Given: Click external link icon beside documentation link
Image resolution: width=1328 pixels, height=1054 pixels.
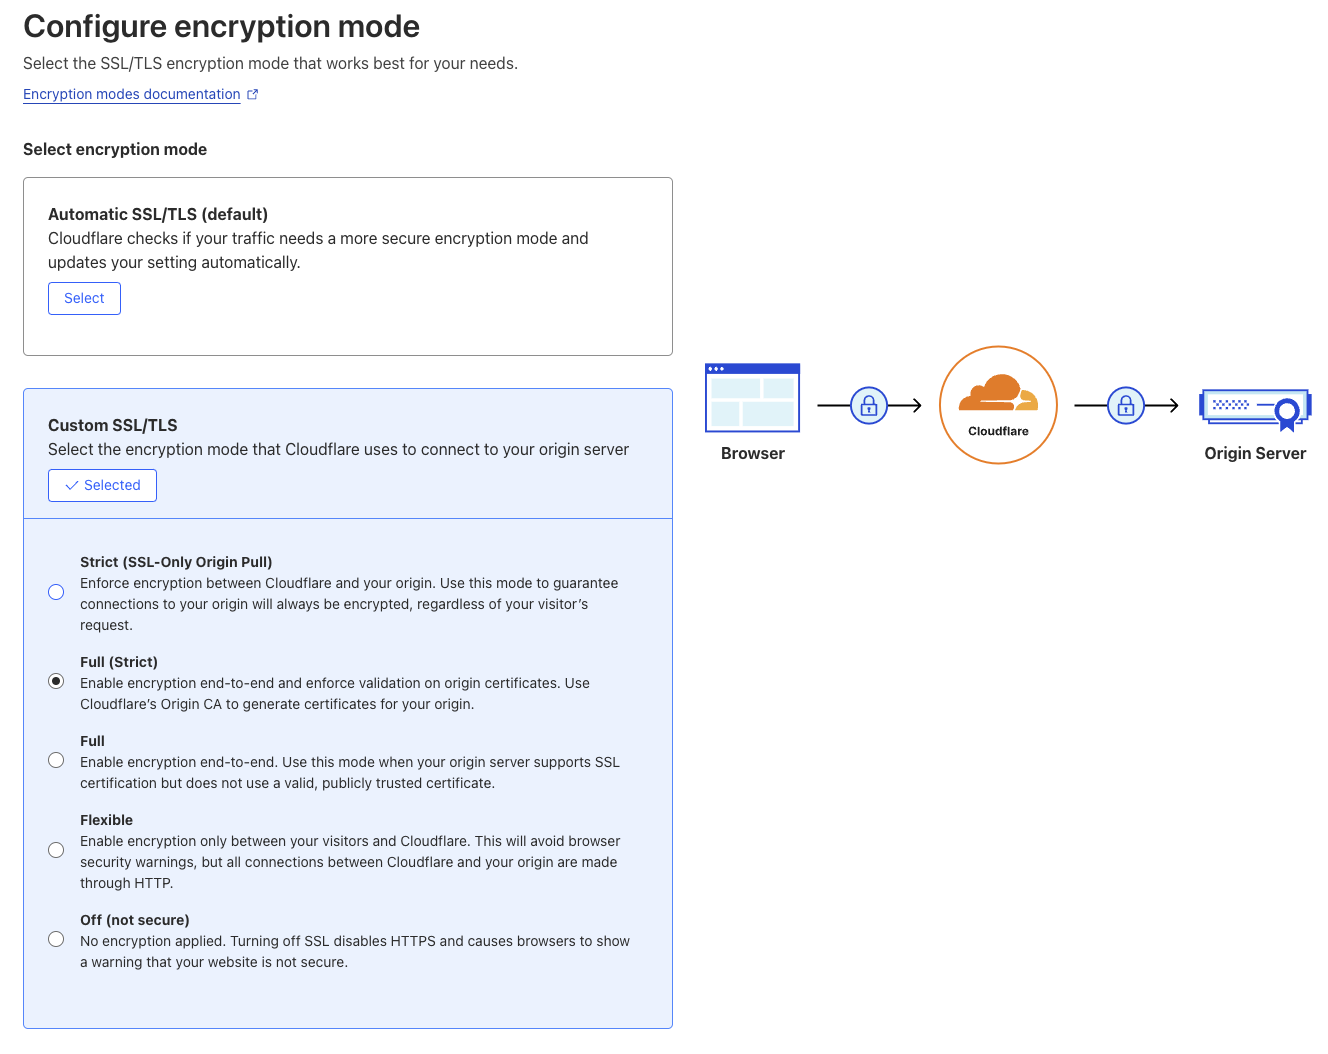Looking at the screenshot, I should 253,94.
